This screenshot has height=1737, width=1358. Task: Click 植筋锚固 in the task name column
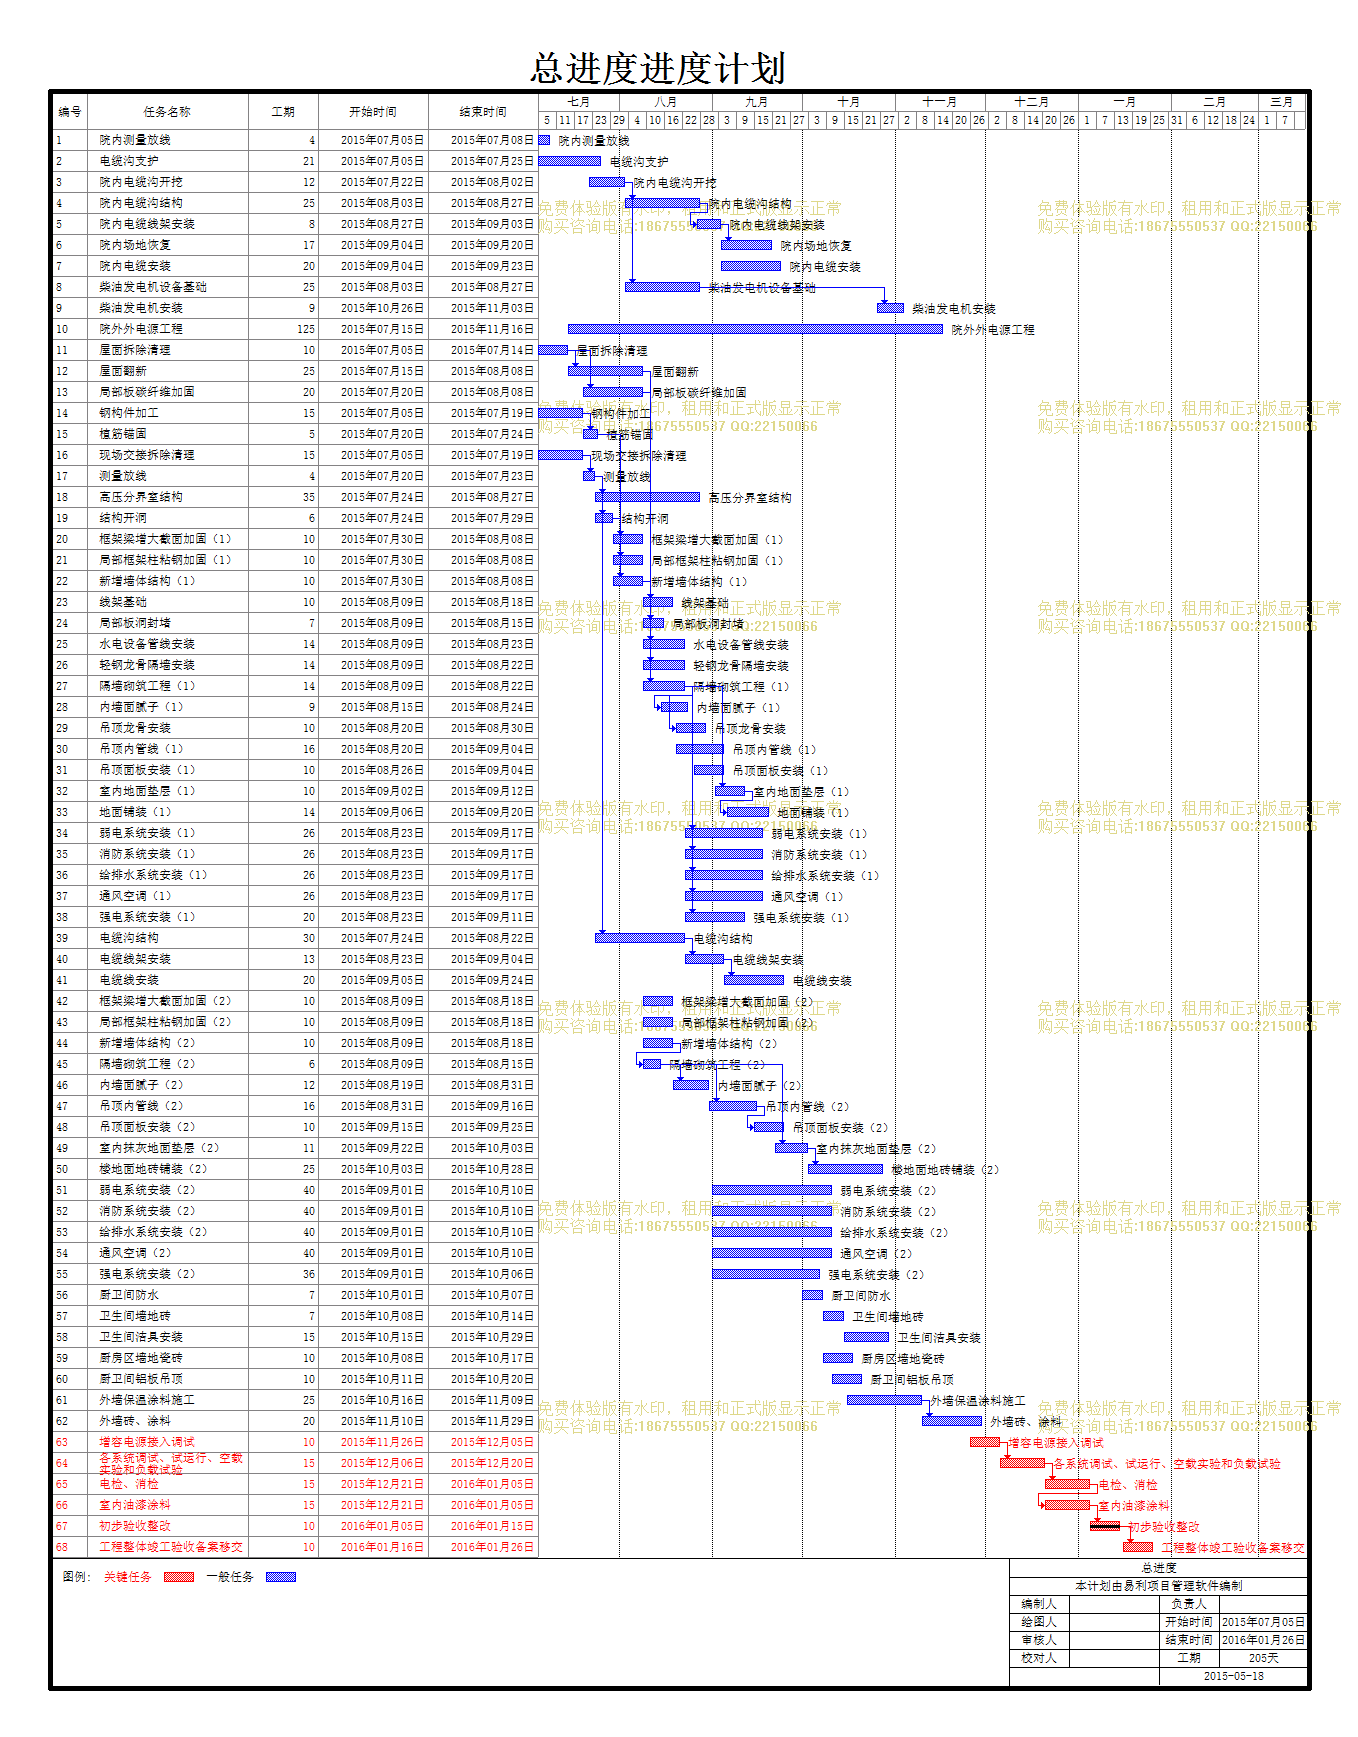pos(123,434)
